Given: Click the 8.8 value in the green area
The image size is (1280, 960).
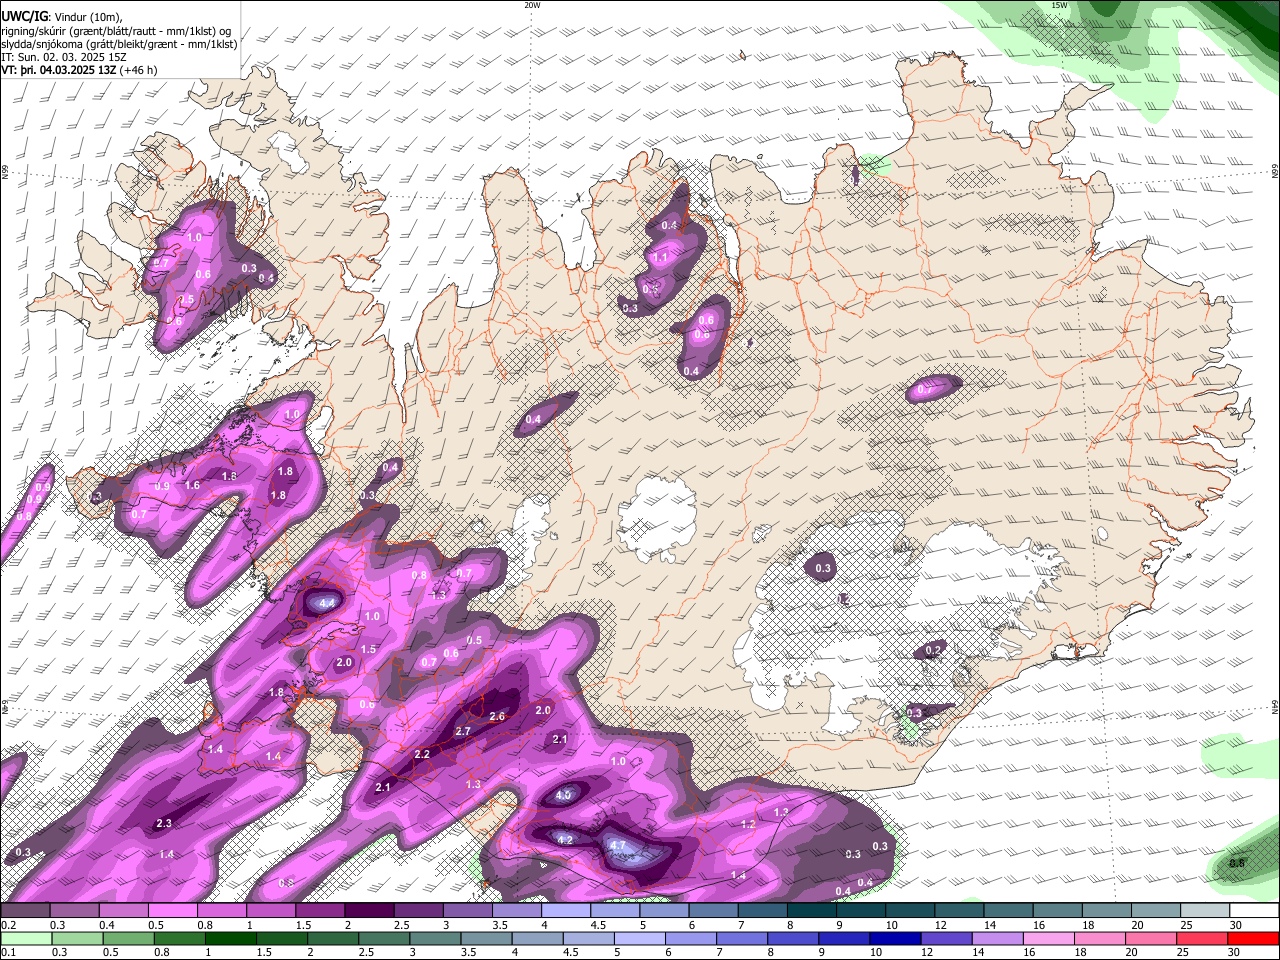Looking at the screenshot, I should (x=1237, y=864).
